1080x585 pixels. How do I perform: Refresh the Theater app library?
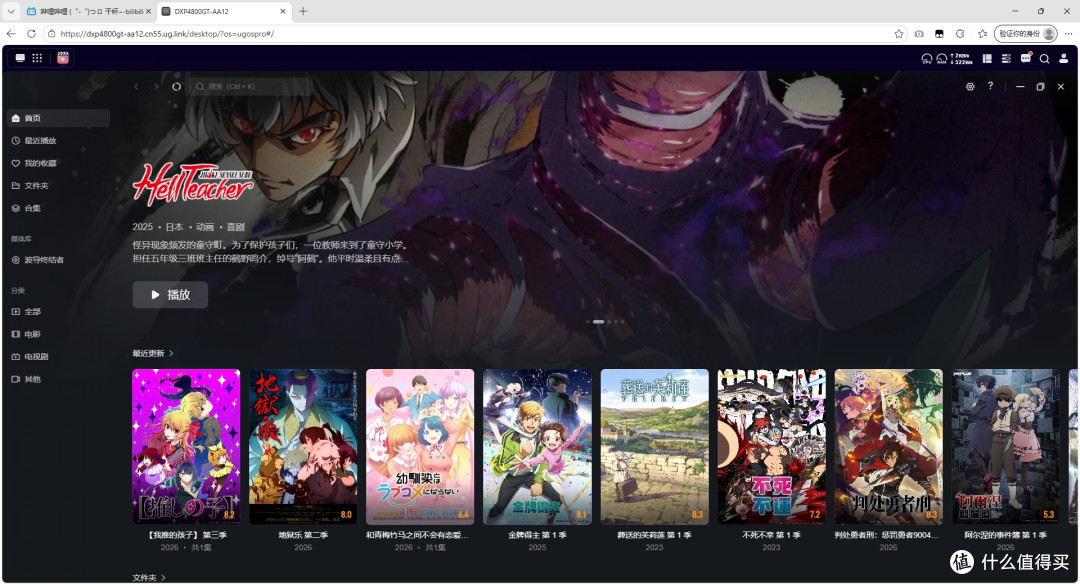(x=176, y=87)
